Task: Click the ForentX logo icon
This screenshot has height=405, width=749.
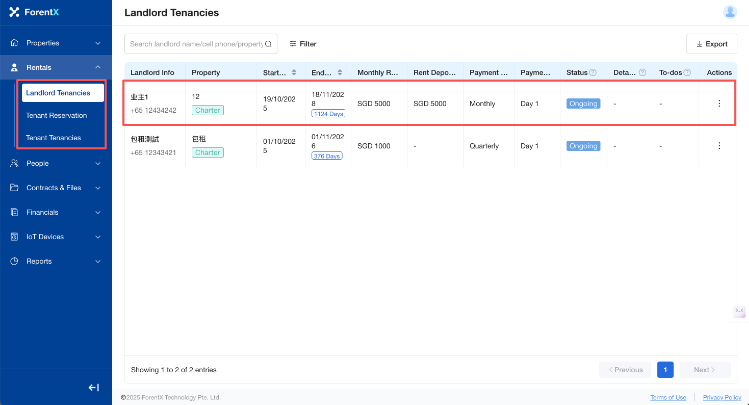Action: point(14,12)
